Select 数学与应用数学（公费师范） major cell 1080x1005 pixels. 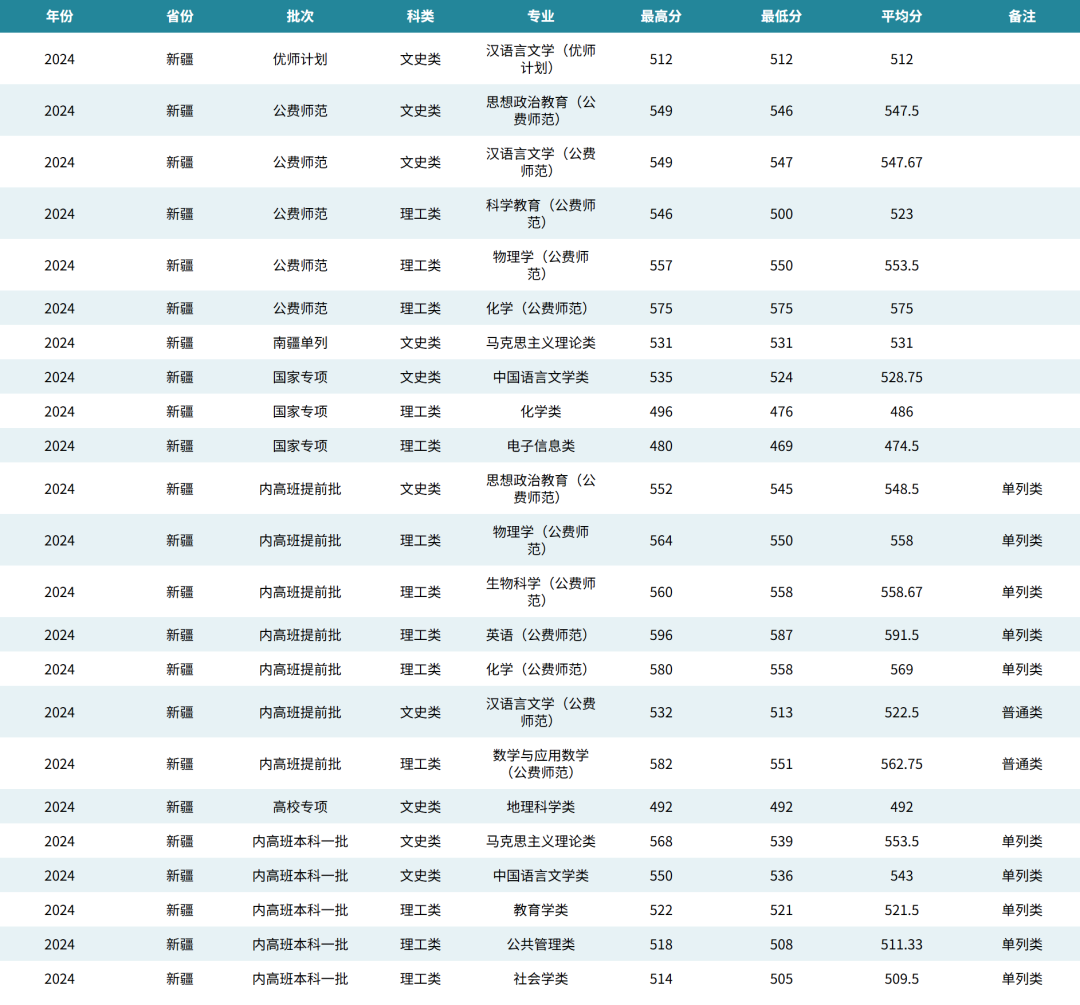point(541,764)
